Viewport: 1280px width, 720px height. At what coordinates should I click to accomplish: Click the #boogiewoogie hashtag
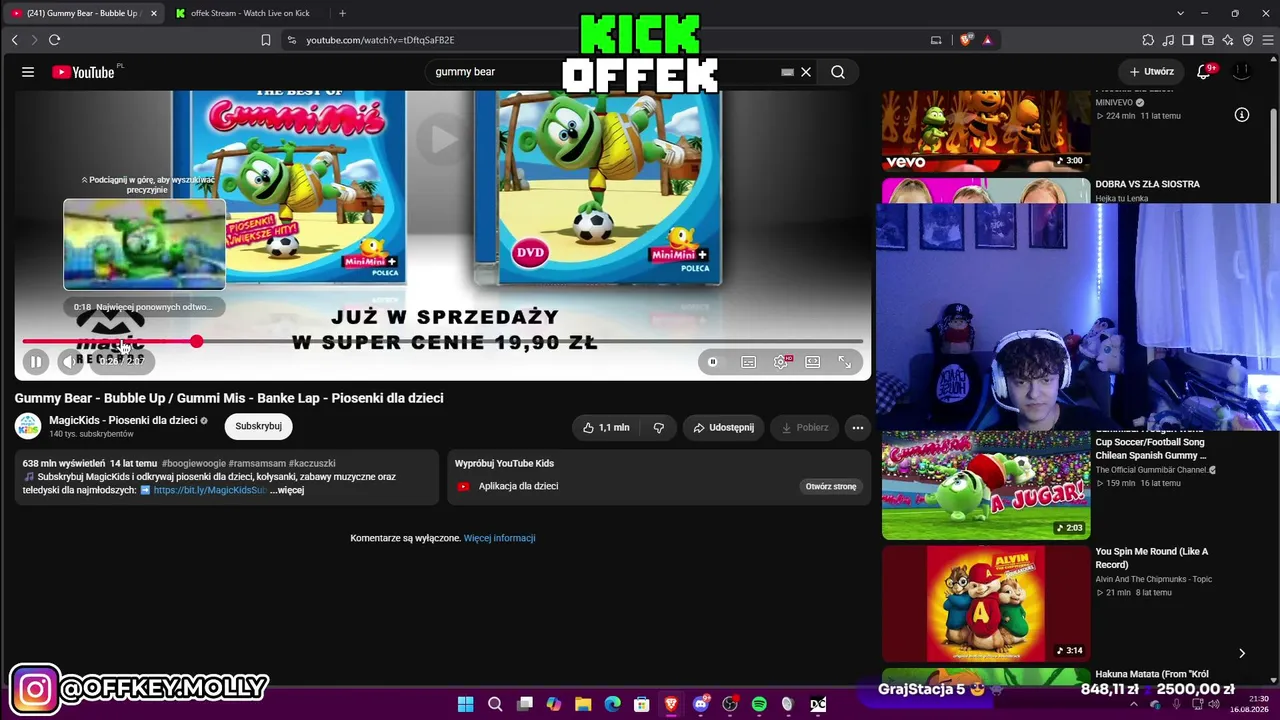pyautogui.click(x=193, y=463)
